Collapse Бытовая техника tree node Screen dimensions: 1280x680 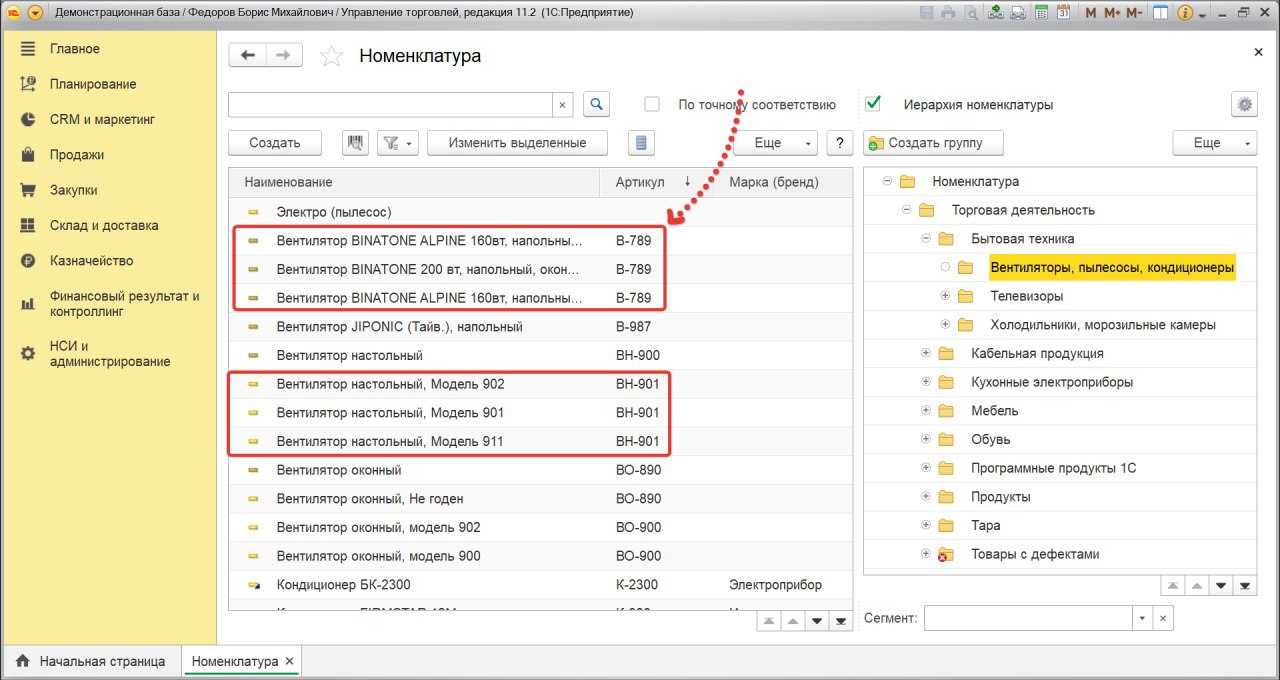926,239
